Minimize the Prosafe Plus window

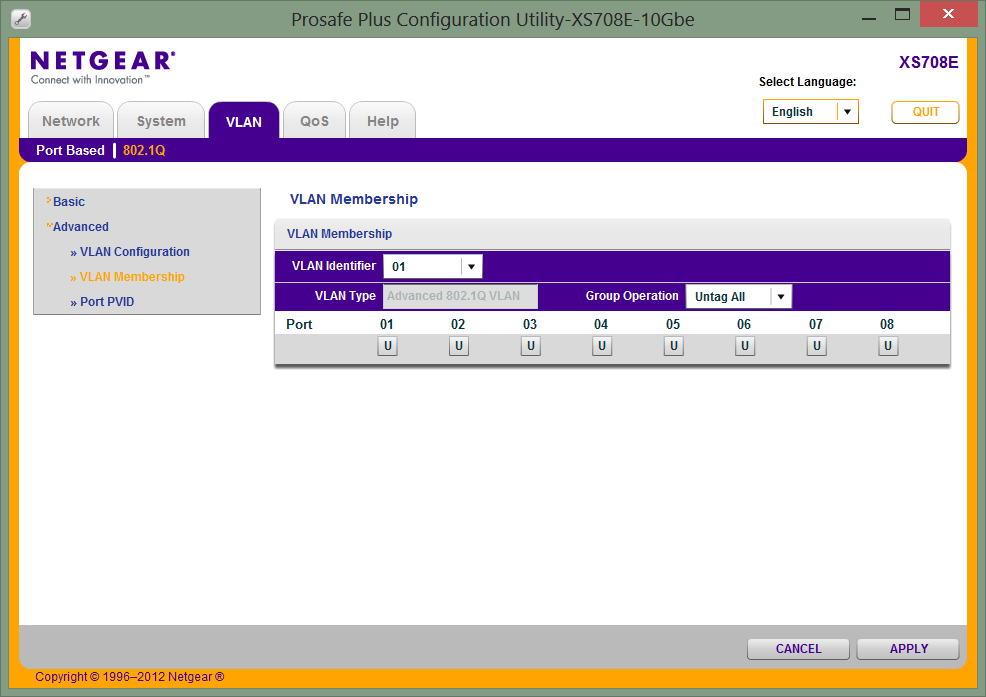[869, 16]
